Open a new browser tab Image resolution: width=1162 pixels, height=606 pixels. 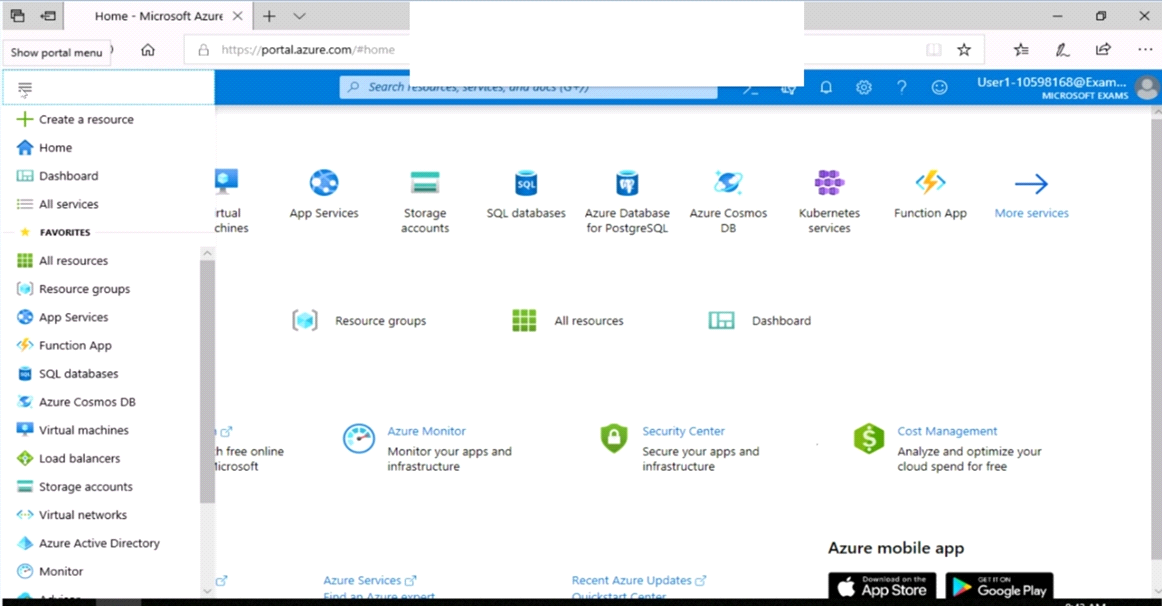coord(269,16)
